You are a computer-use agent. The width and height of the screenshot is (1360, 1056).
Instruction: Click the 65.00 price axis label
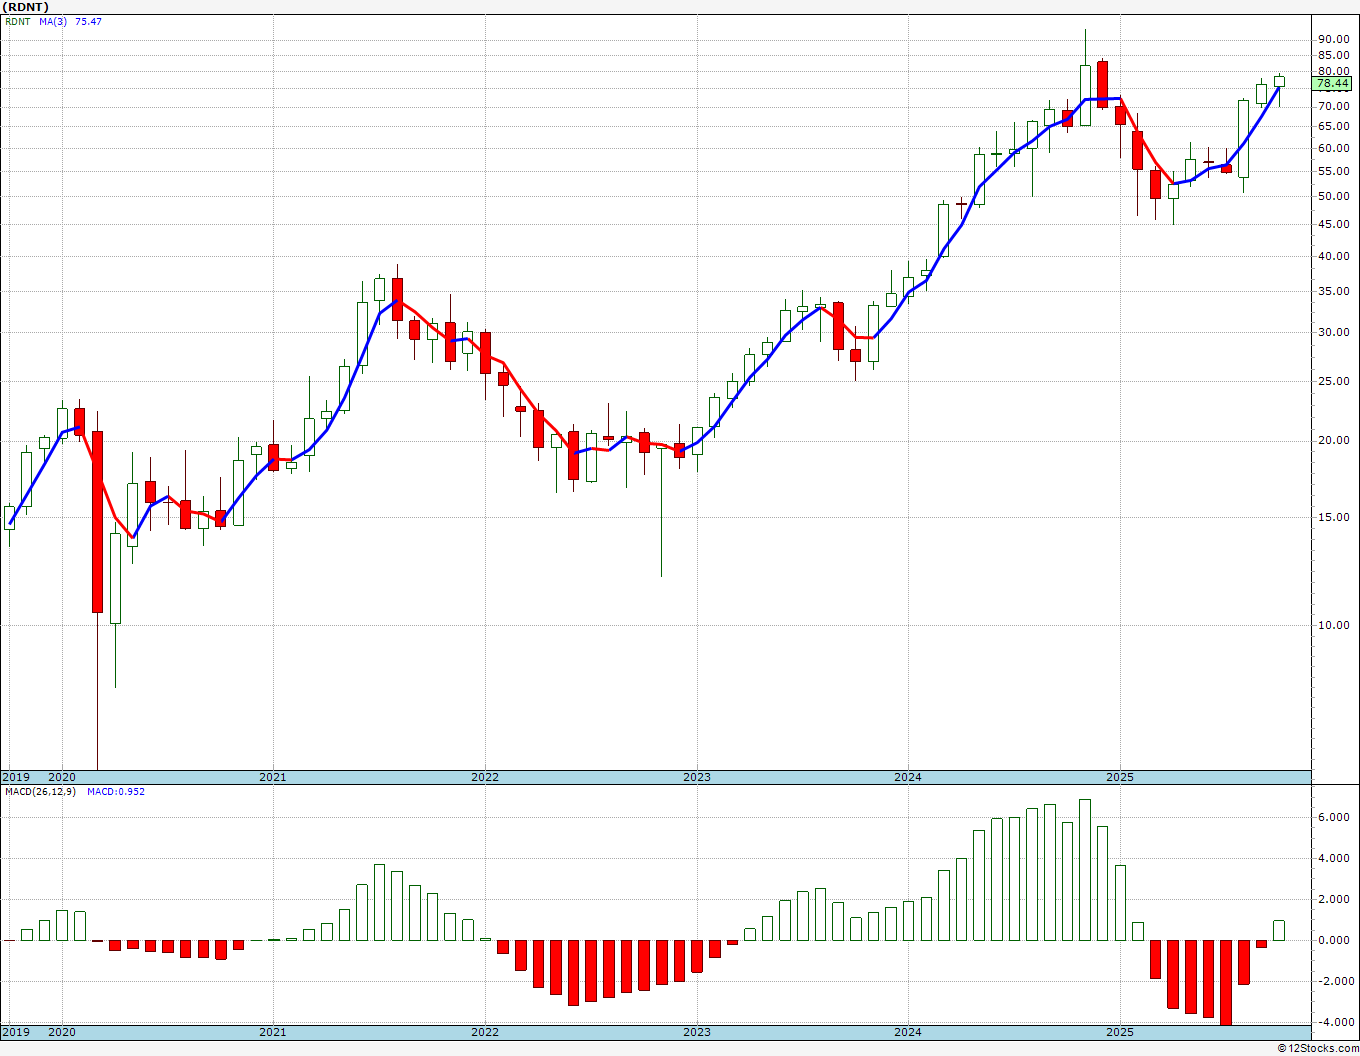pos(1334,126)
